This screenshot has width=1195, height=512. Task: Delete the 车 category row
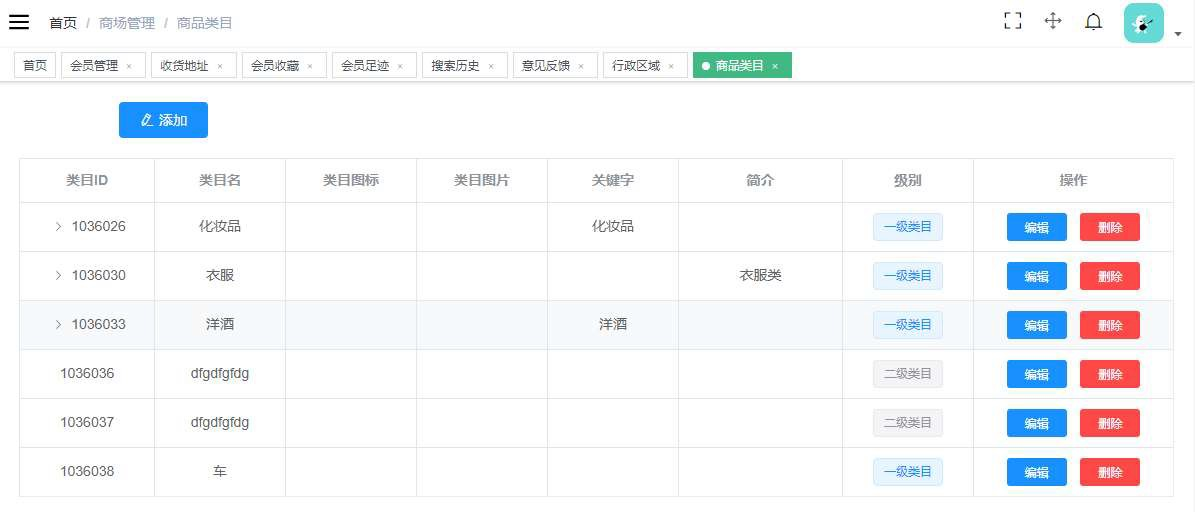1109,472
